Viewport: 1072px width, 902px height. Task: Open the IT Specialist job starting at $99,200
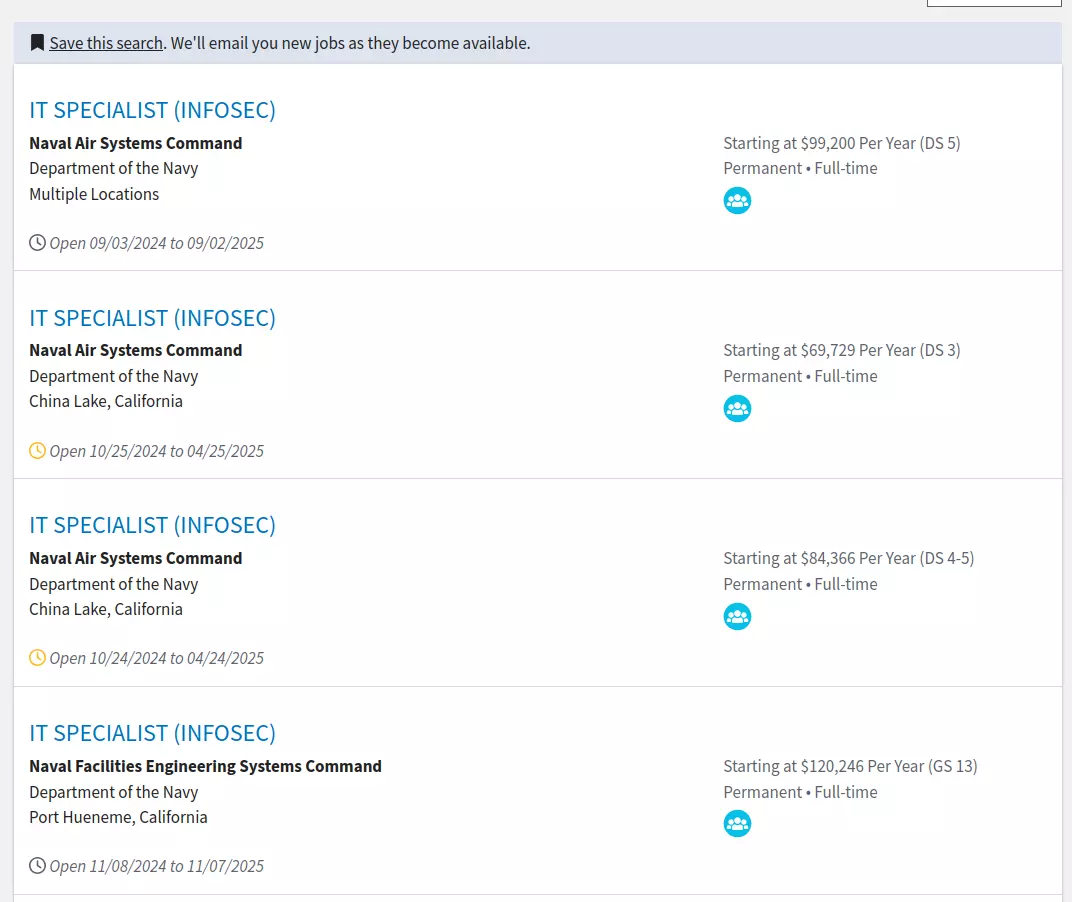point(152,110)
